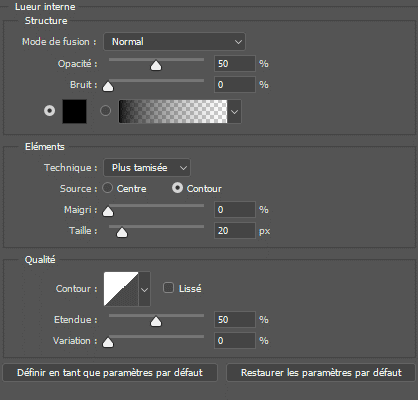Expand the gradient picker arrow
The width and height of the screenshot is (418, 400).
click(234, 112)
